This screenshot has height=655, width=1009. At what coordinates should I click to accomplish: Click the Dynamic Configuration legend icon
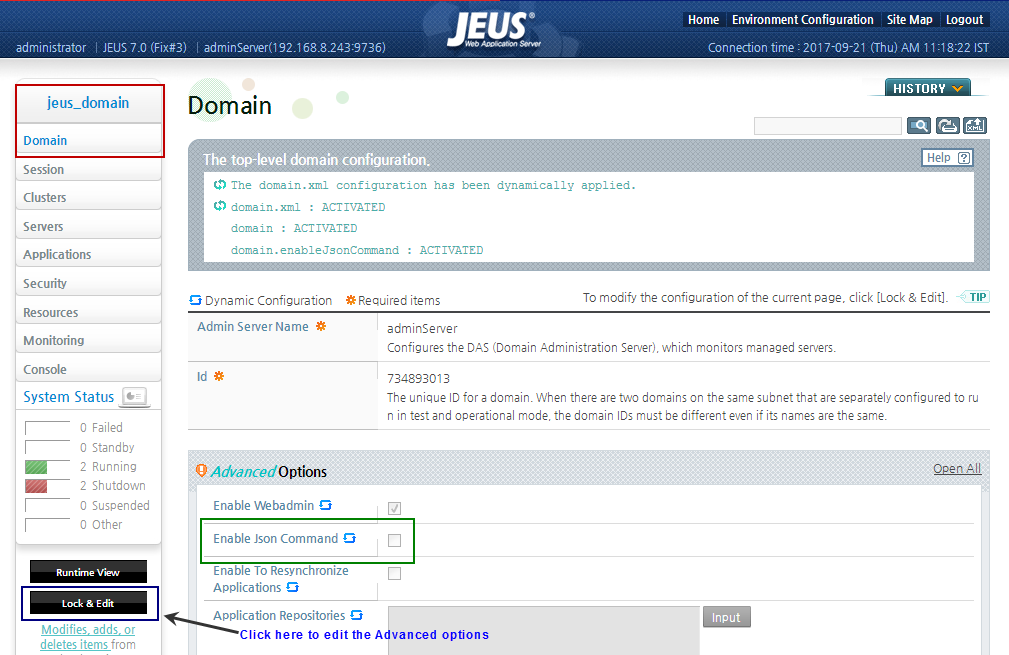tap(196, 300)
